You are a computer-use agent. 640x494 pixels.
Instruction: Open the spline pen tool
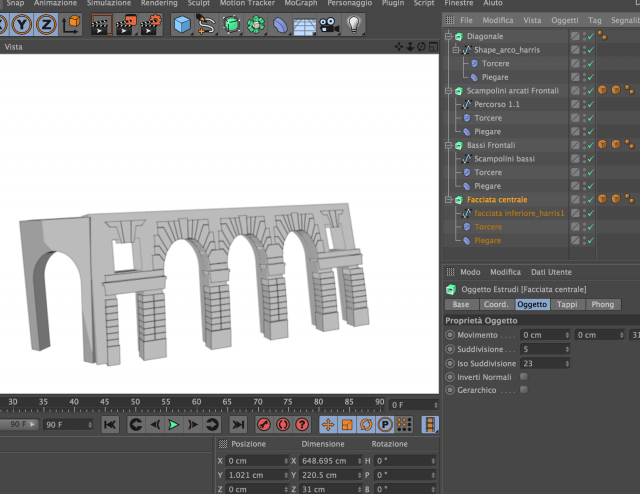coord(206,24)
